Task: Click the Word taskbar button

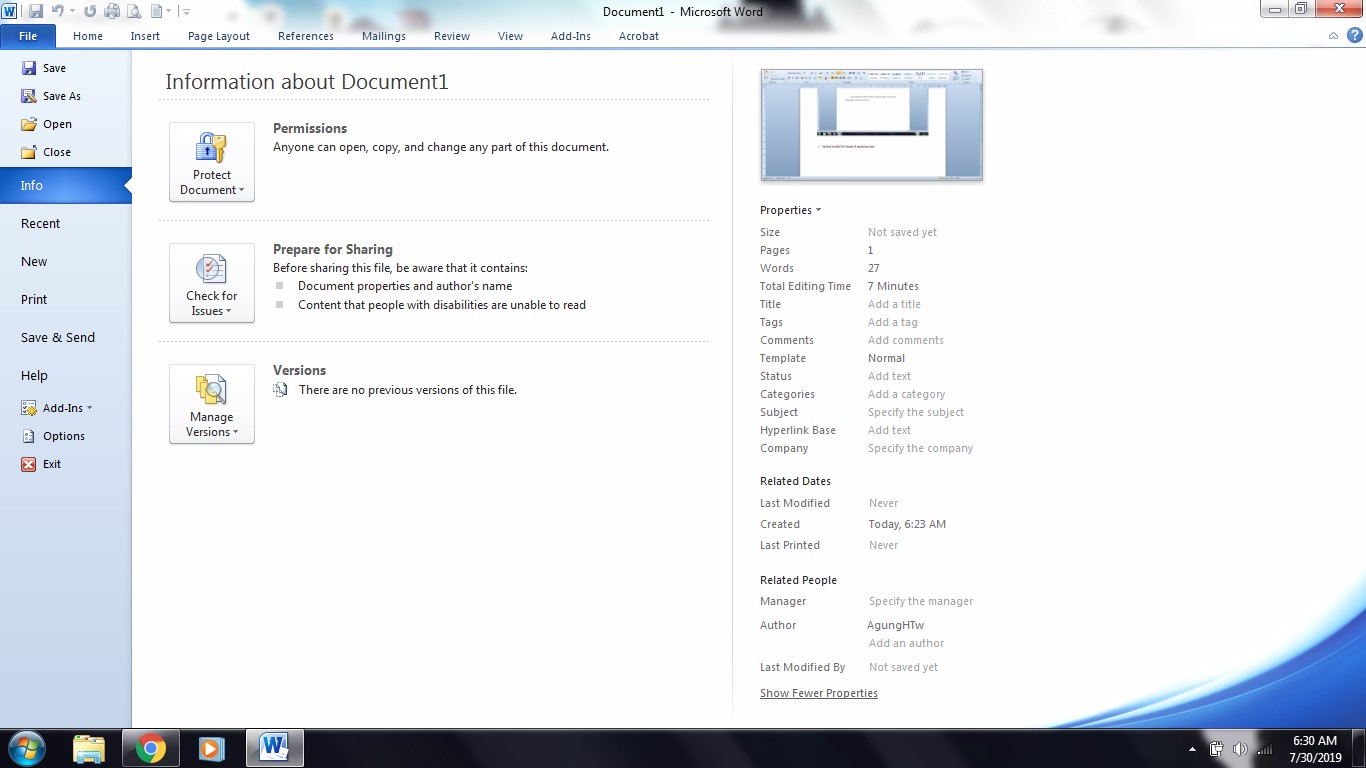Action: (274, 748)
